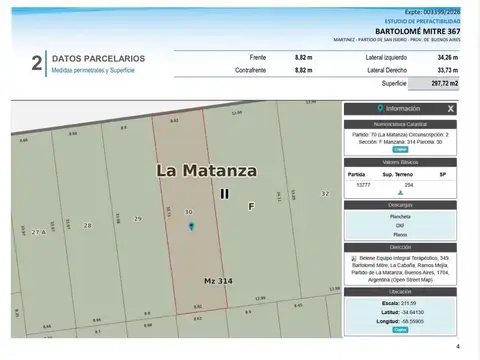Screen dimensions: 480x360
Task: Click Copiar under Nomenclatura Catastral
Action: [400, 149]
